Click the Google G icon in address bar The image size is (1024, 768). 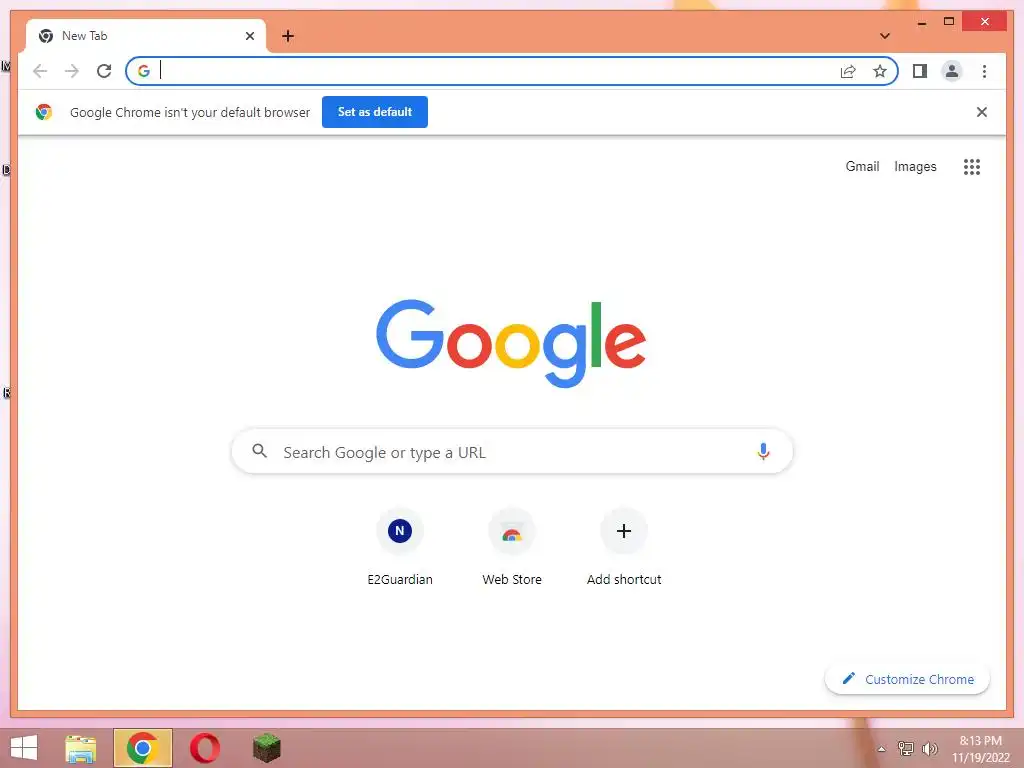point(144,71)
